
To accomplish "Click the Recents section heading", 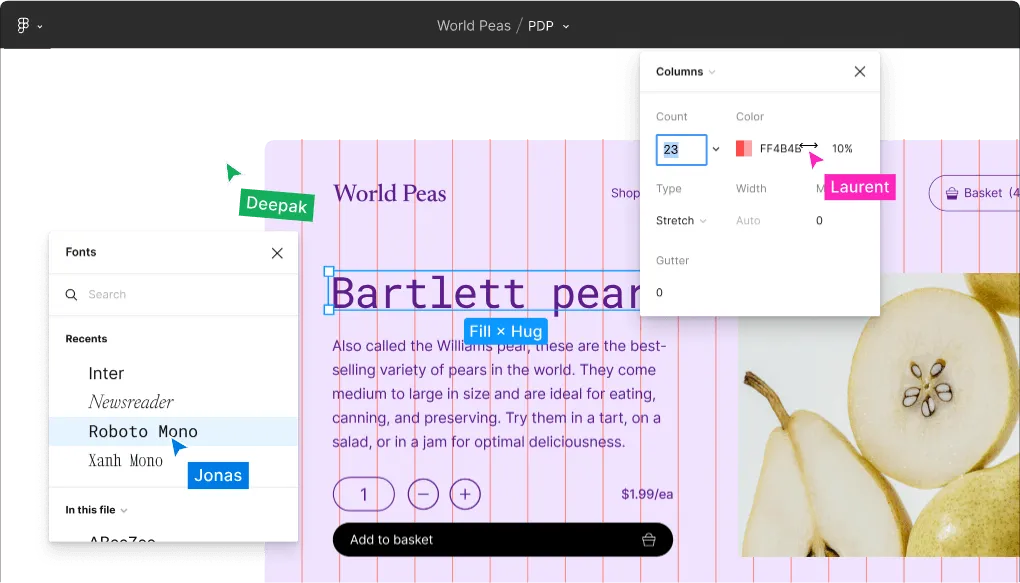I will (86, 339).
